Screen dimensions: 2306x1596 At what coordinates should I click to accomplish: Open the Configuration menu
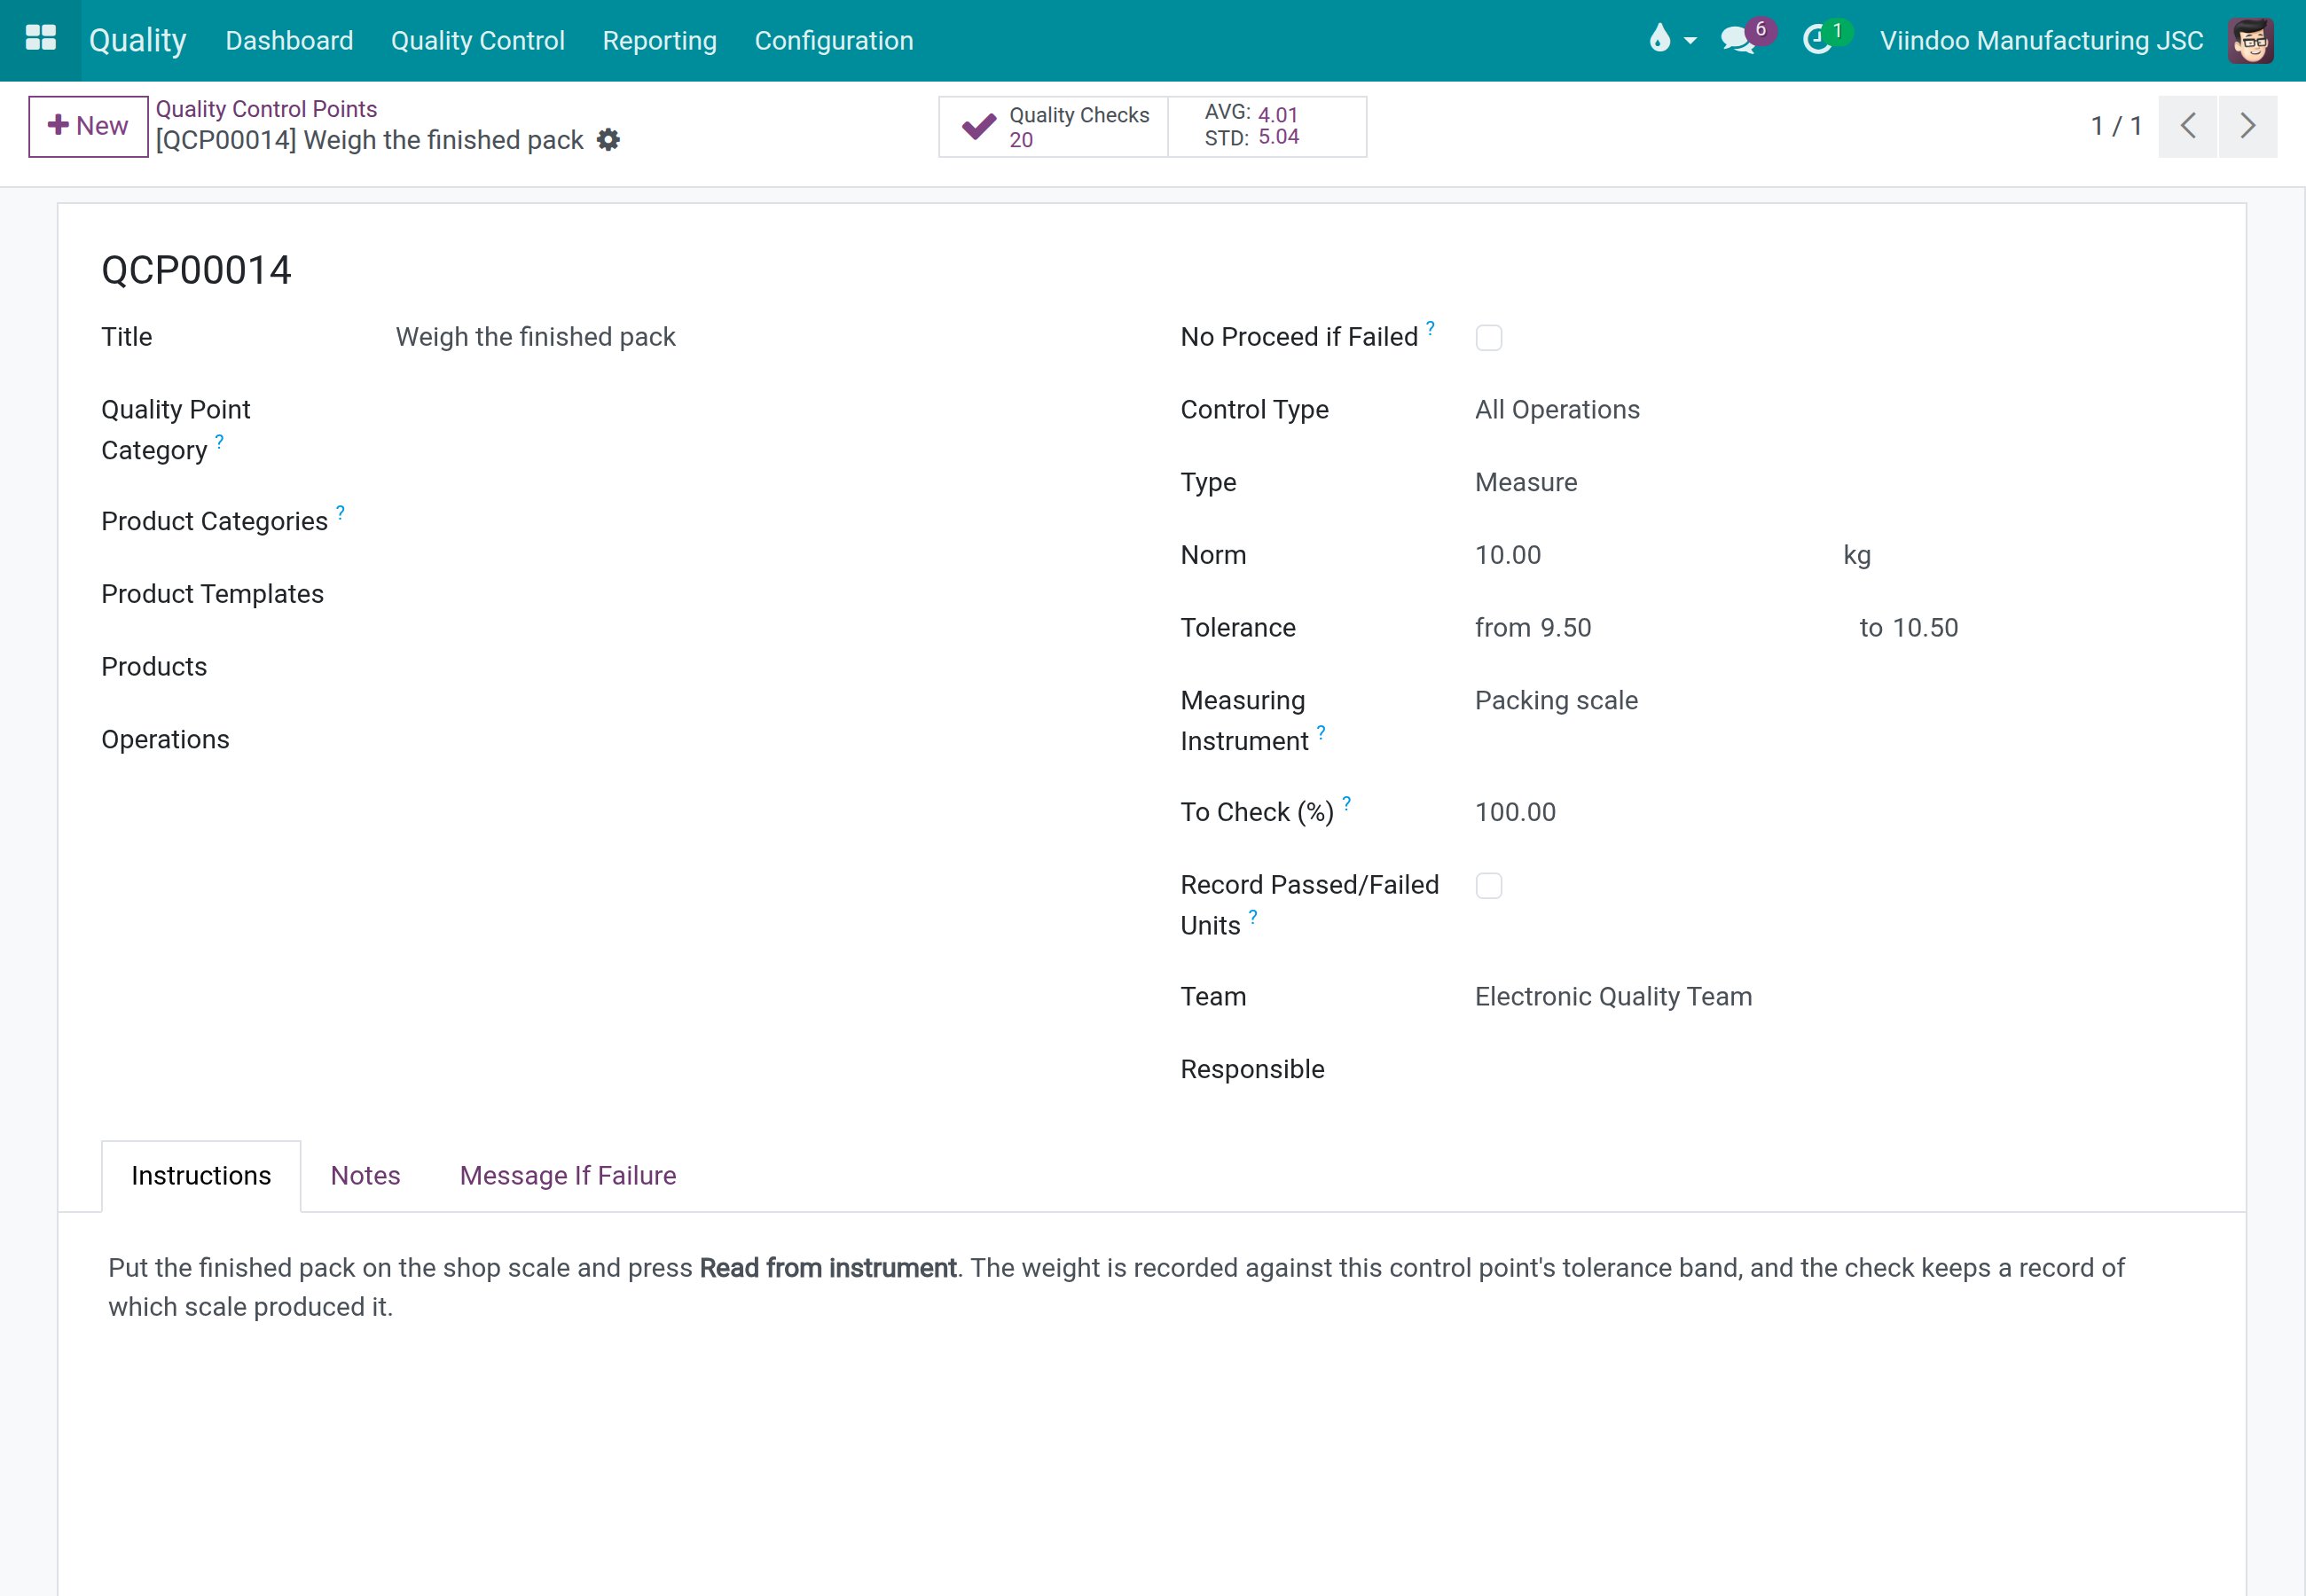click(833, 40)
